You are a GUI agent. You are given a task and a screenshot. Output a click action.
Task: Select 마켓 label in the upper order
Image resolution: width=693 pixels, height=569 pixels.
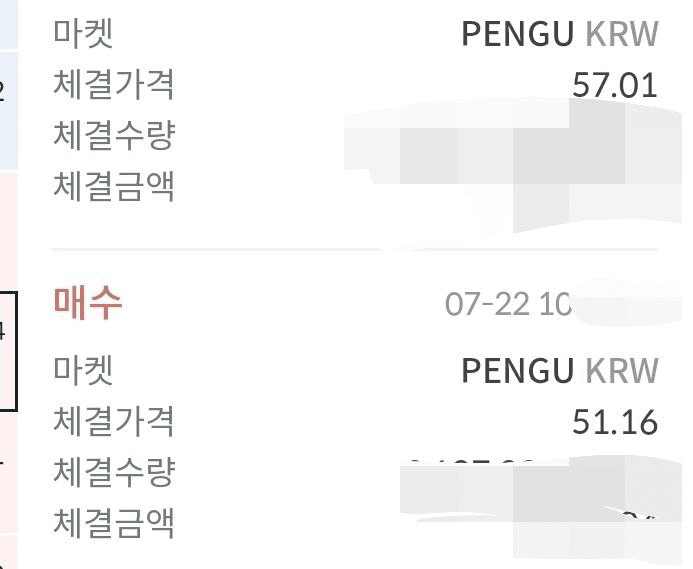83,33
